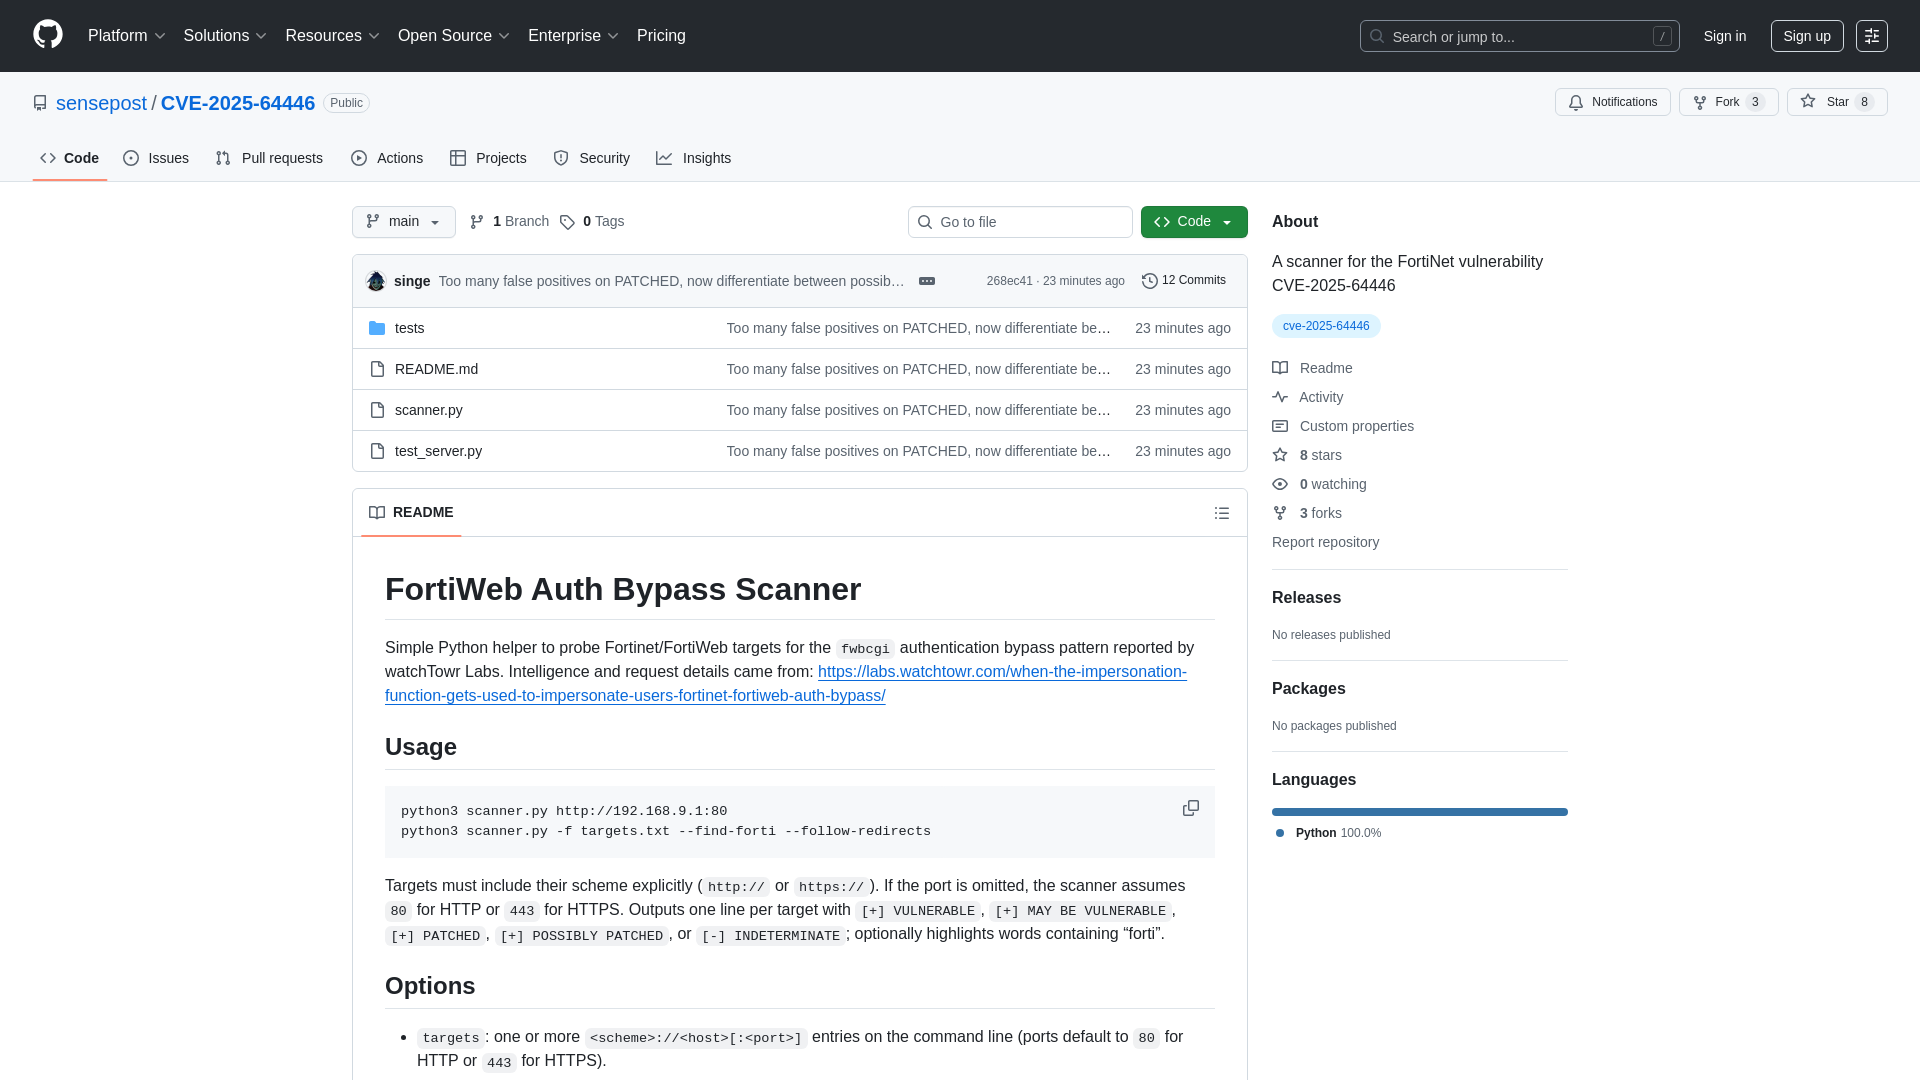Open the Pricing menu item
The image size is (1920, 1080).
tap(661, 35)
